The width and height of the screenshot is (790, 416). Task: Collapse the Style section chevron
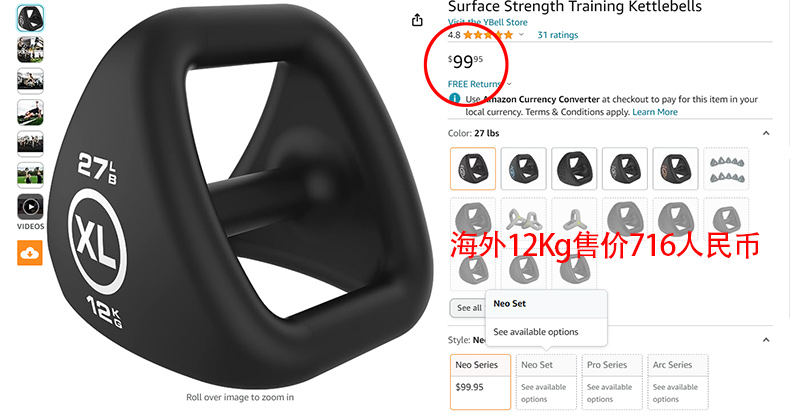click(x=766, y=340)
